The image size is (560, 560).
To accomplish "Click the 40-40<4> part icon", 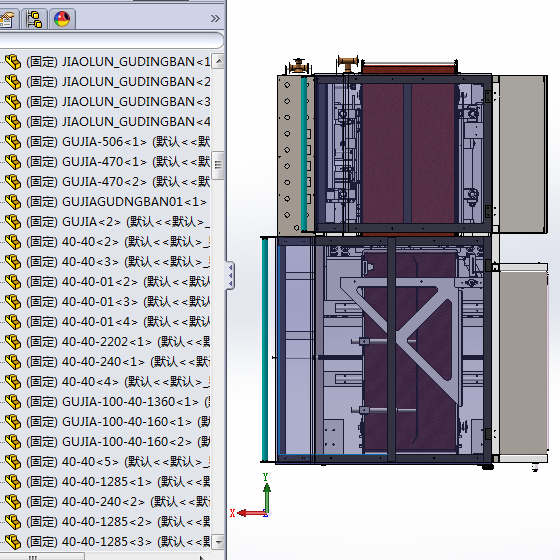I will 13,382.
